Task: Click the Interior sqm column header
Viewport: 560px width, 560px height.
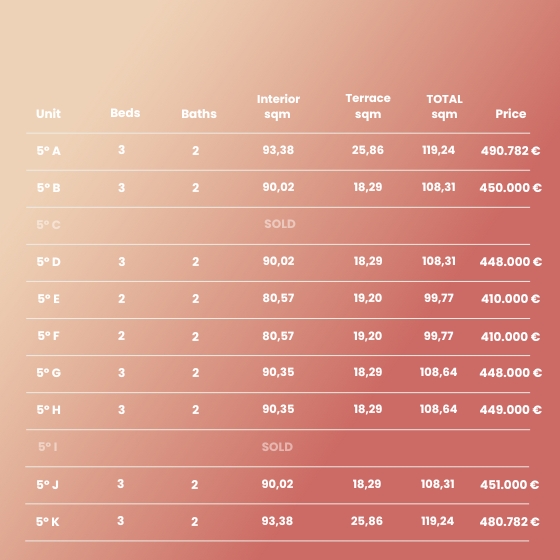Action: 278,106
